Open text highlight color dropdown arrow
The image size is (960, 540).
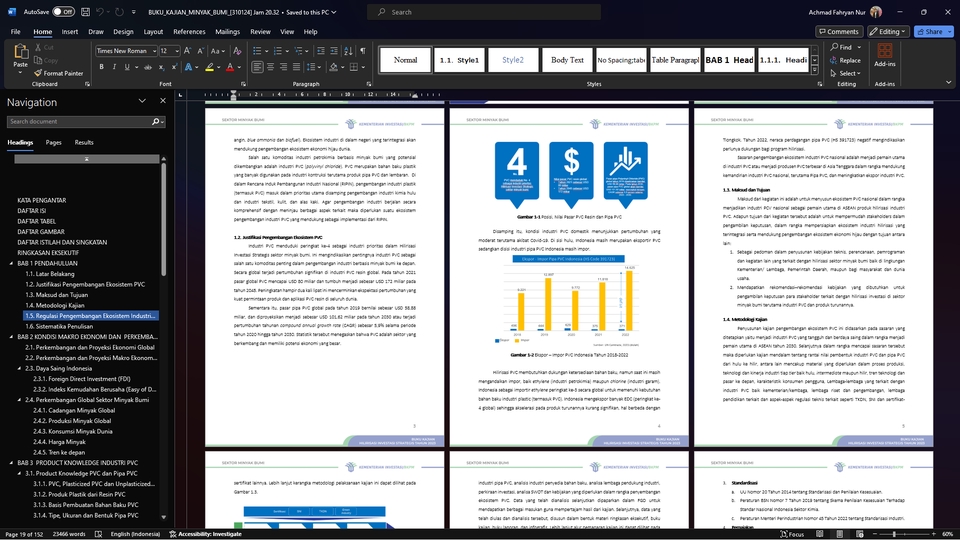coord(219,67)
